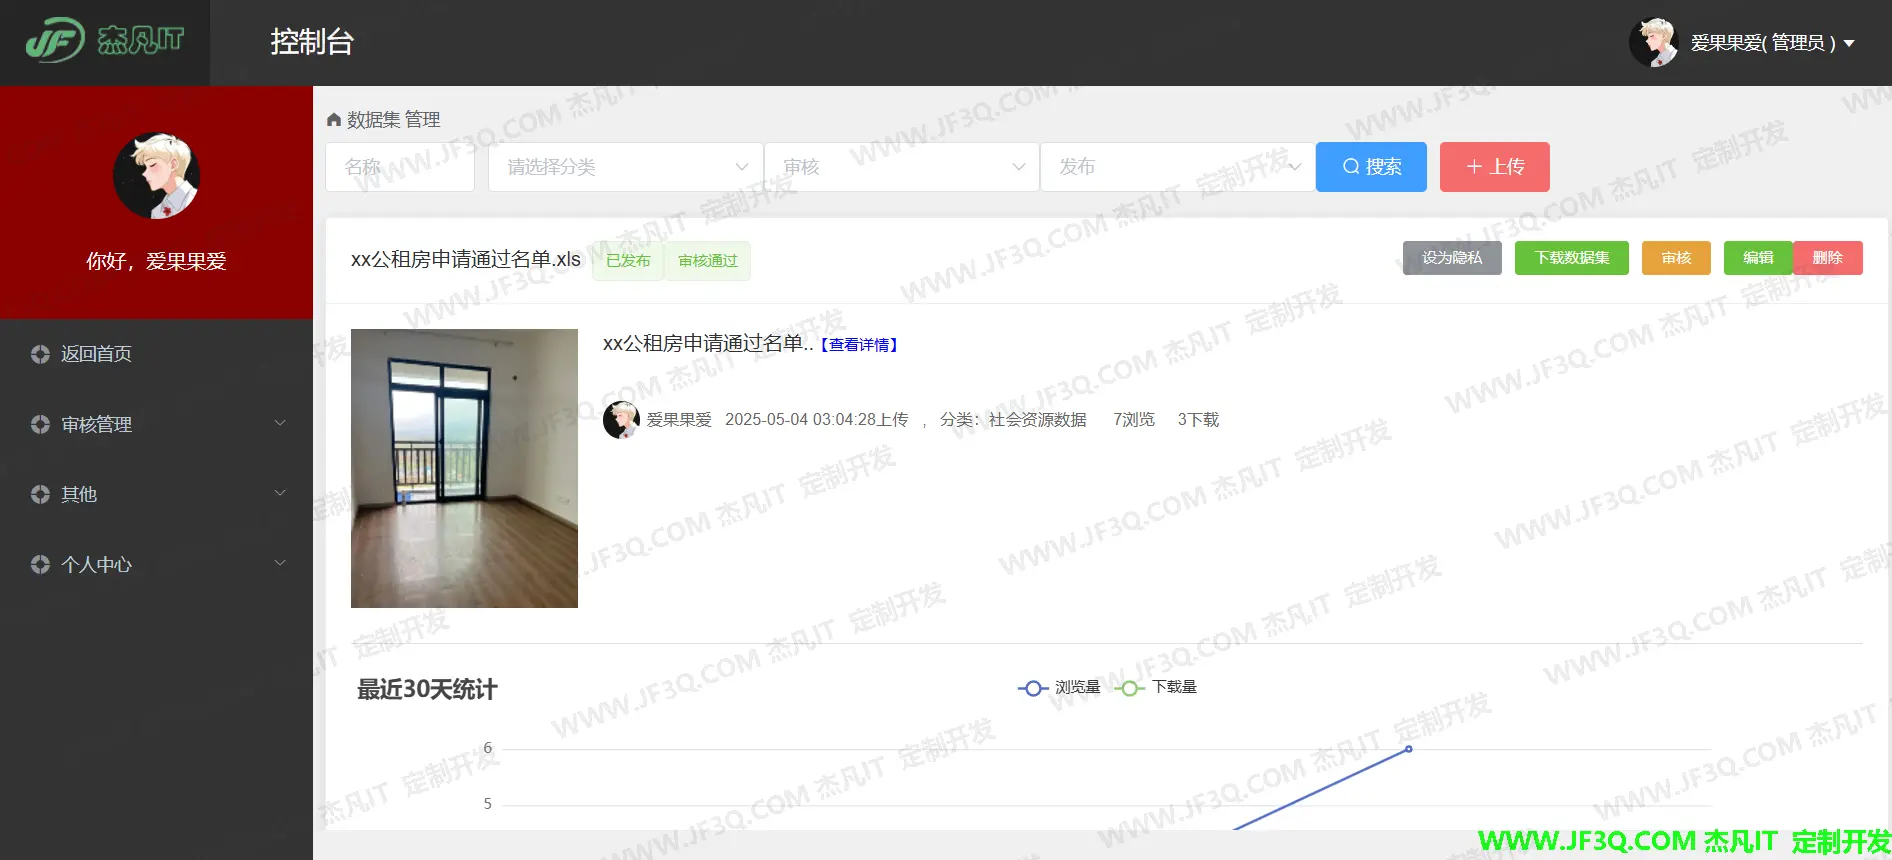1892x860 pixels.
Task: Open the 查看详情 link
Action: click(859, 345)
